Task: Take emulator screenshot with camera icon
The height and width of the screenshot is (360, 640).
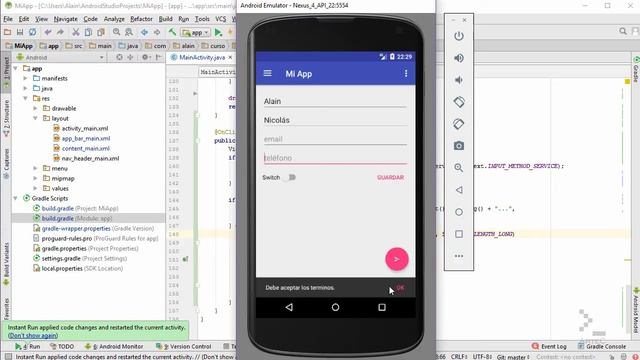Action: click(459, 146)
